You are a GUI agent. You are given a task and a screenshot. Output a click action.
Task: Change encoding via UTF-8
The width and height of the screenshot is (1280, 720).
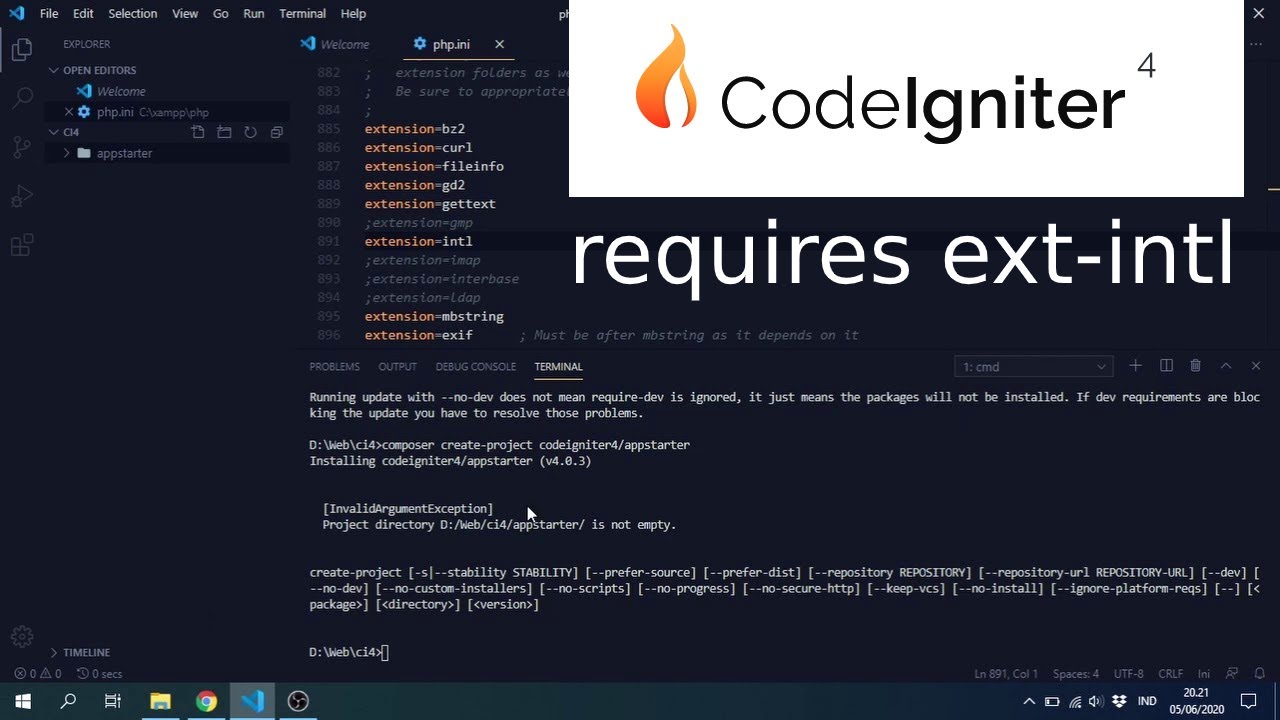[x=1128, y=674]
